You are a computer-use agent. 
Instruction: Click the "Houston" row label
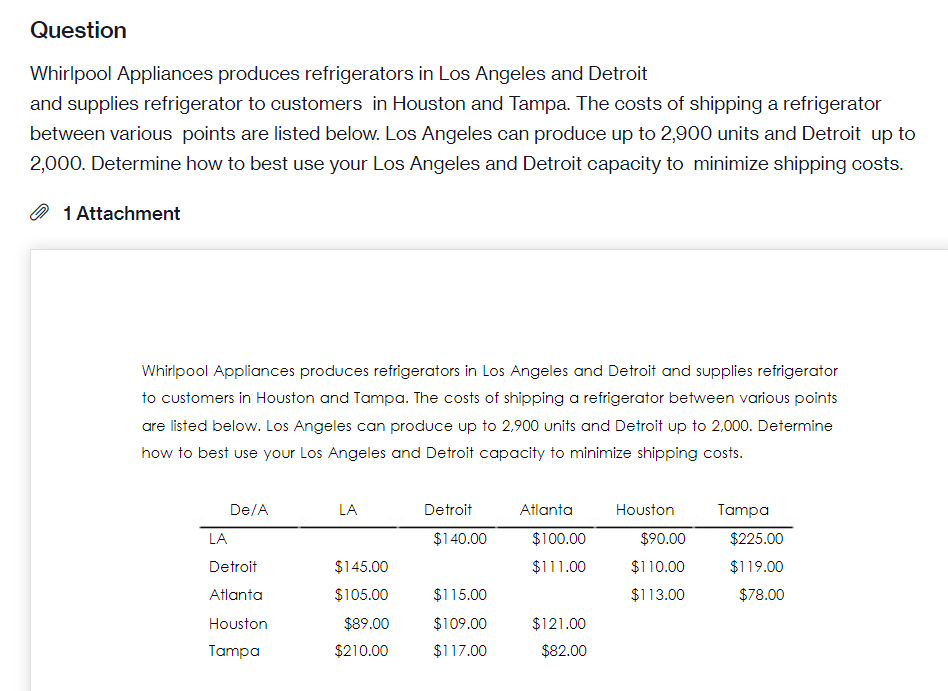[x=238, y=624]
